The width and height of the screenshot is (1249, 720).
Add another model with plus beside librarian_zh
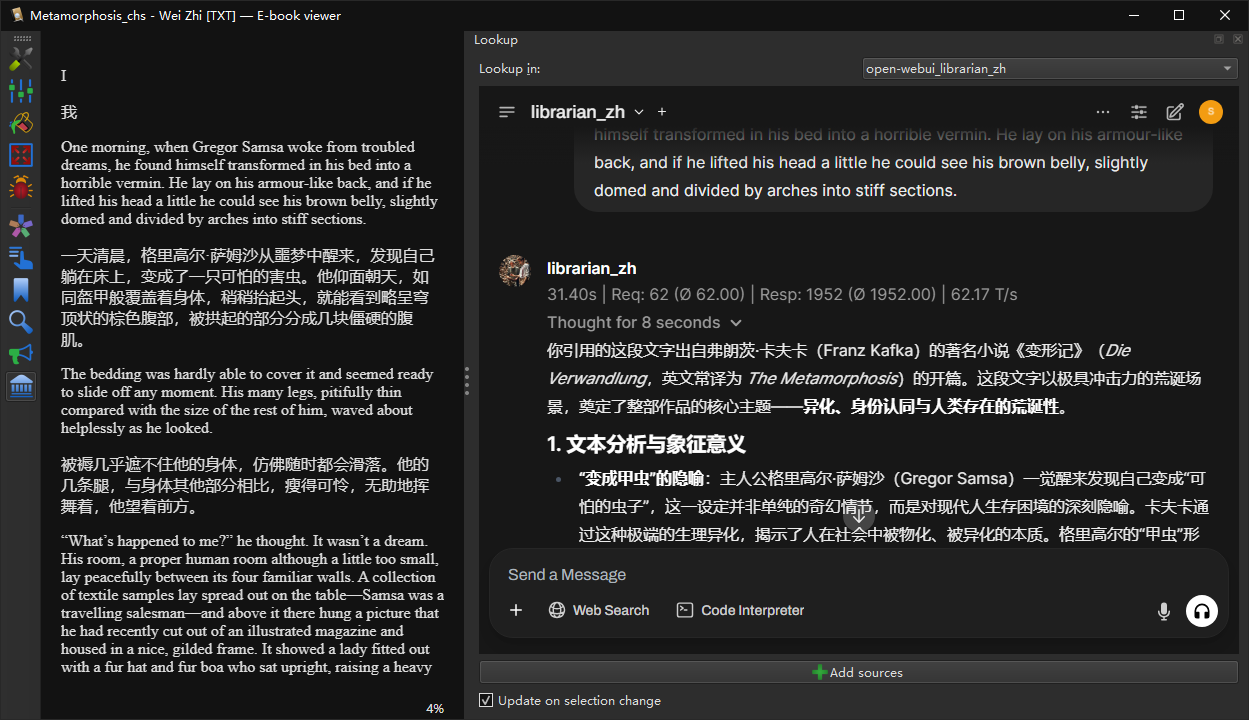[662, 112]
